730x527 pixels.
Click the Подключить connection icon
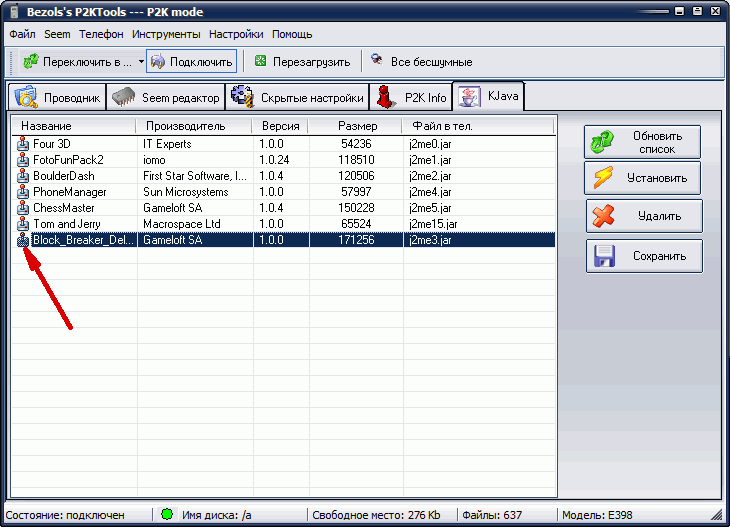(x=158, y=61)
